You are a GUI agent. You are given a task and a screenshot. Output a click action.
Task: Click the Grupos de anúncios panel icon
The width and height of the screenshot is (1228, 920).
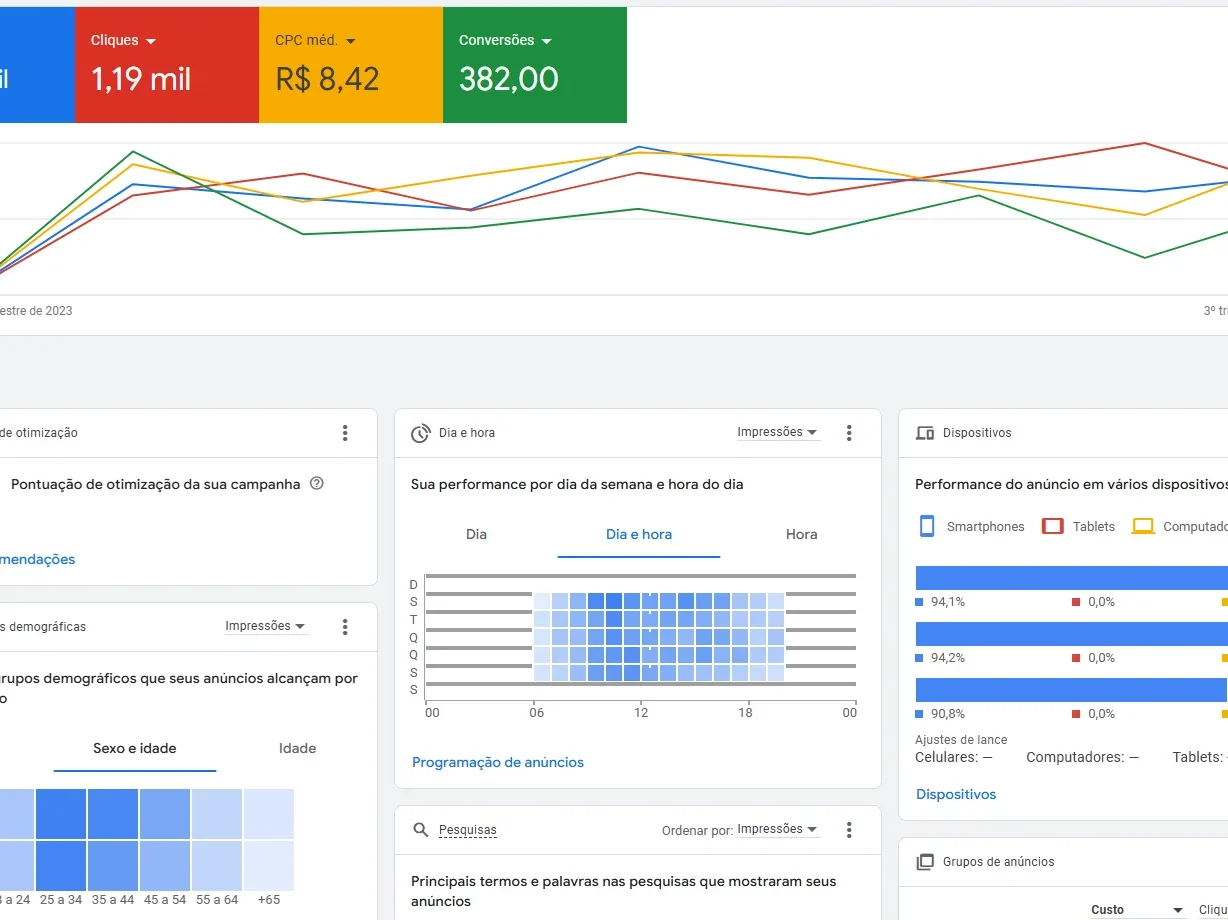pos(924,861)
